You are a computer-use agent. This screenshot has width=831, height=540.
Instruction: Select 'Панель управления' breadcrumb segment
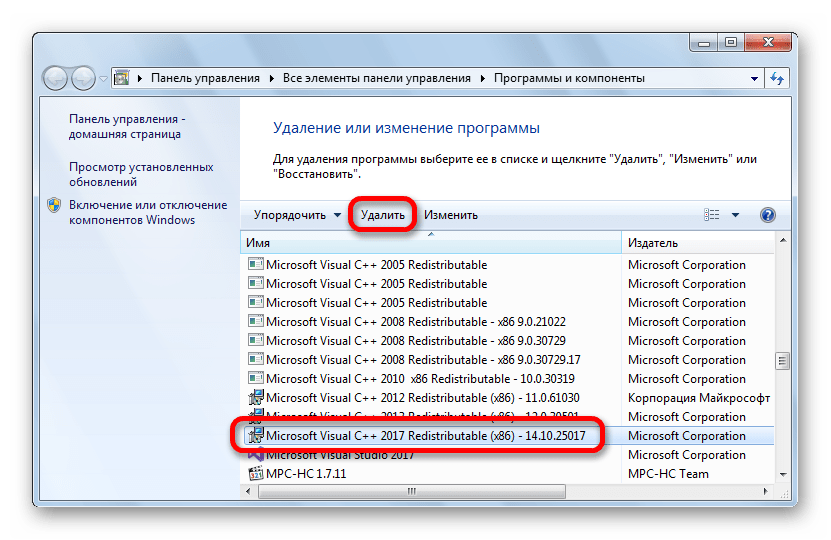pyautogui.click(x=205, y=78)
